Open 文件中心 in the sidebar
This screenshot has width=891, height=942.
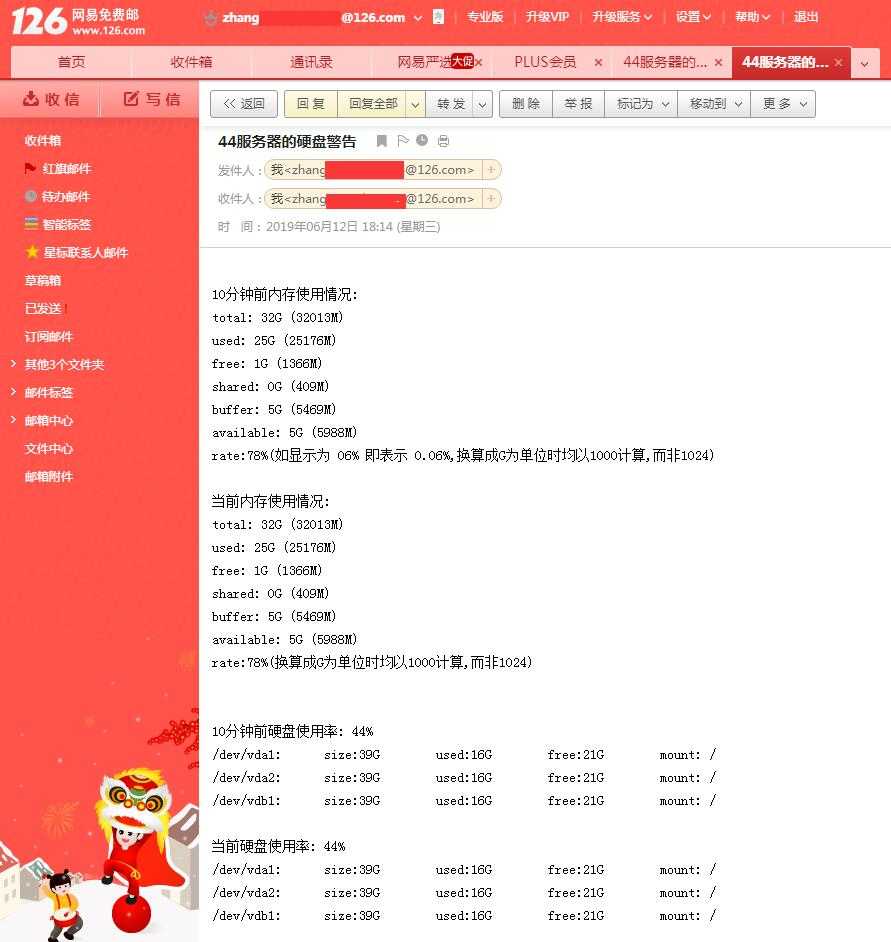49,448
